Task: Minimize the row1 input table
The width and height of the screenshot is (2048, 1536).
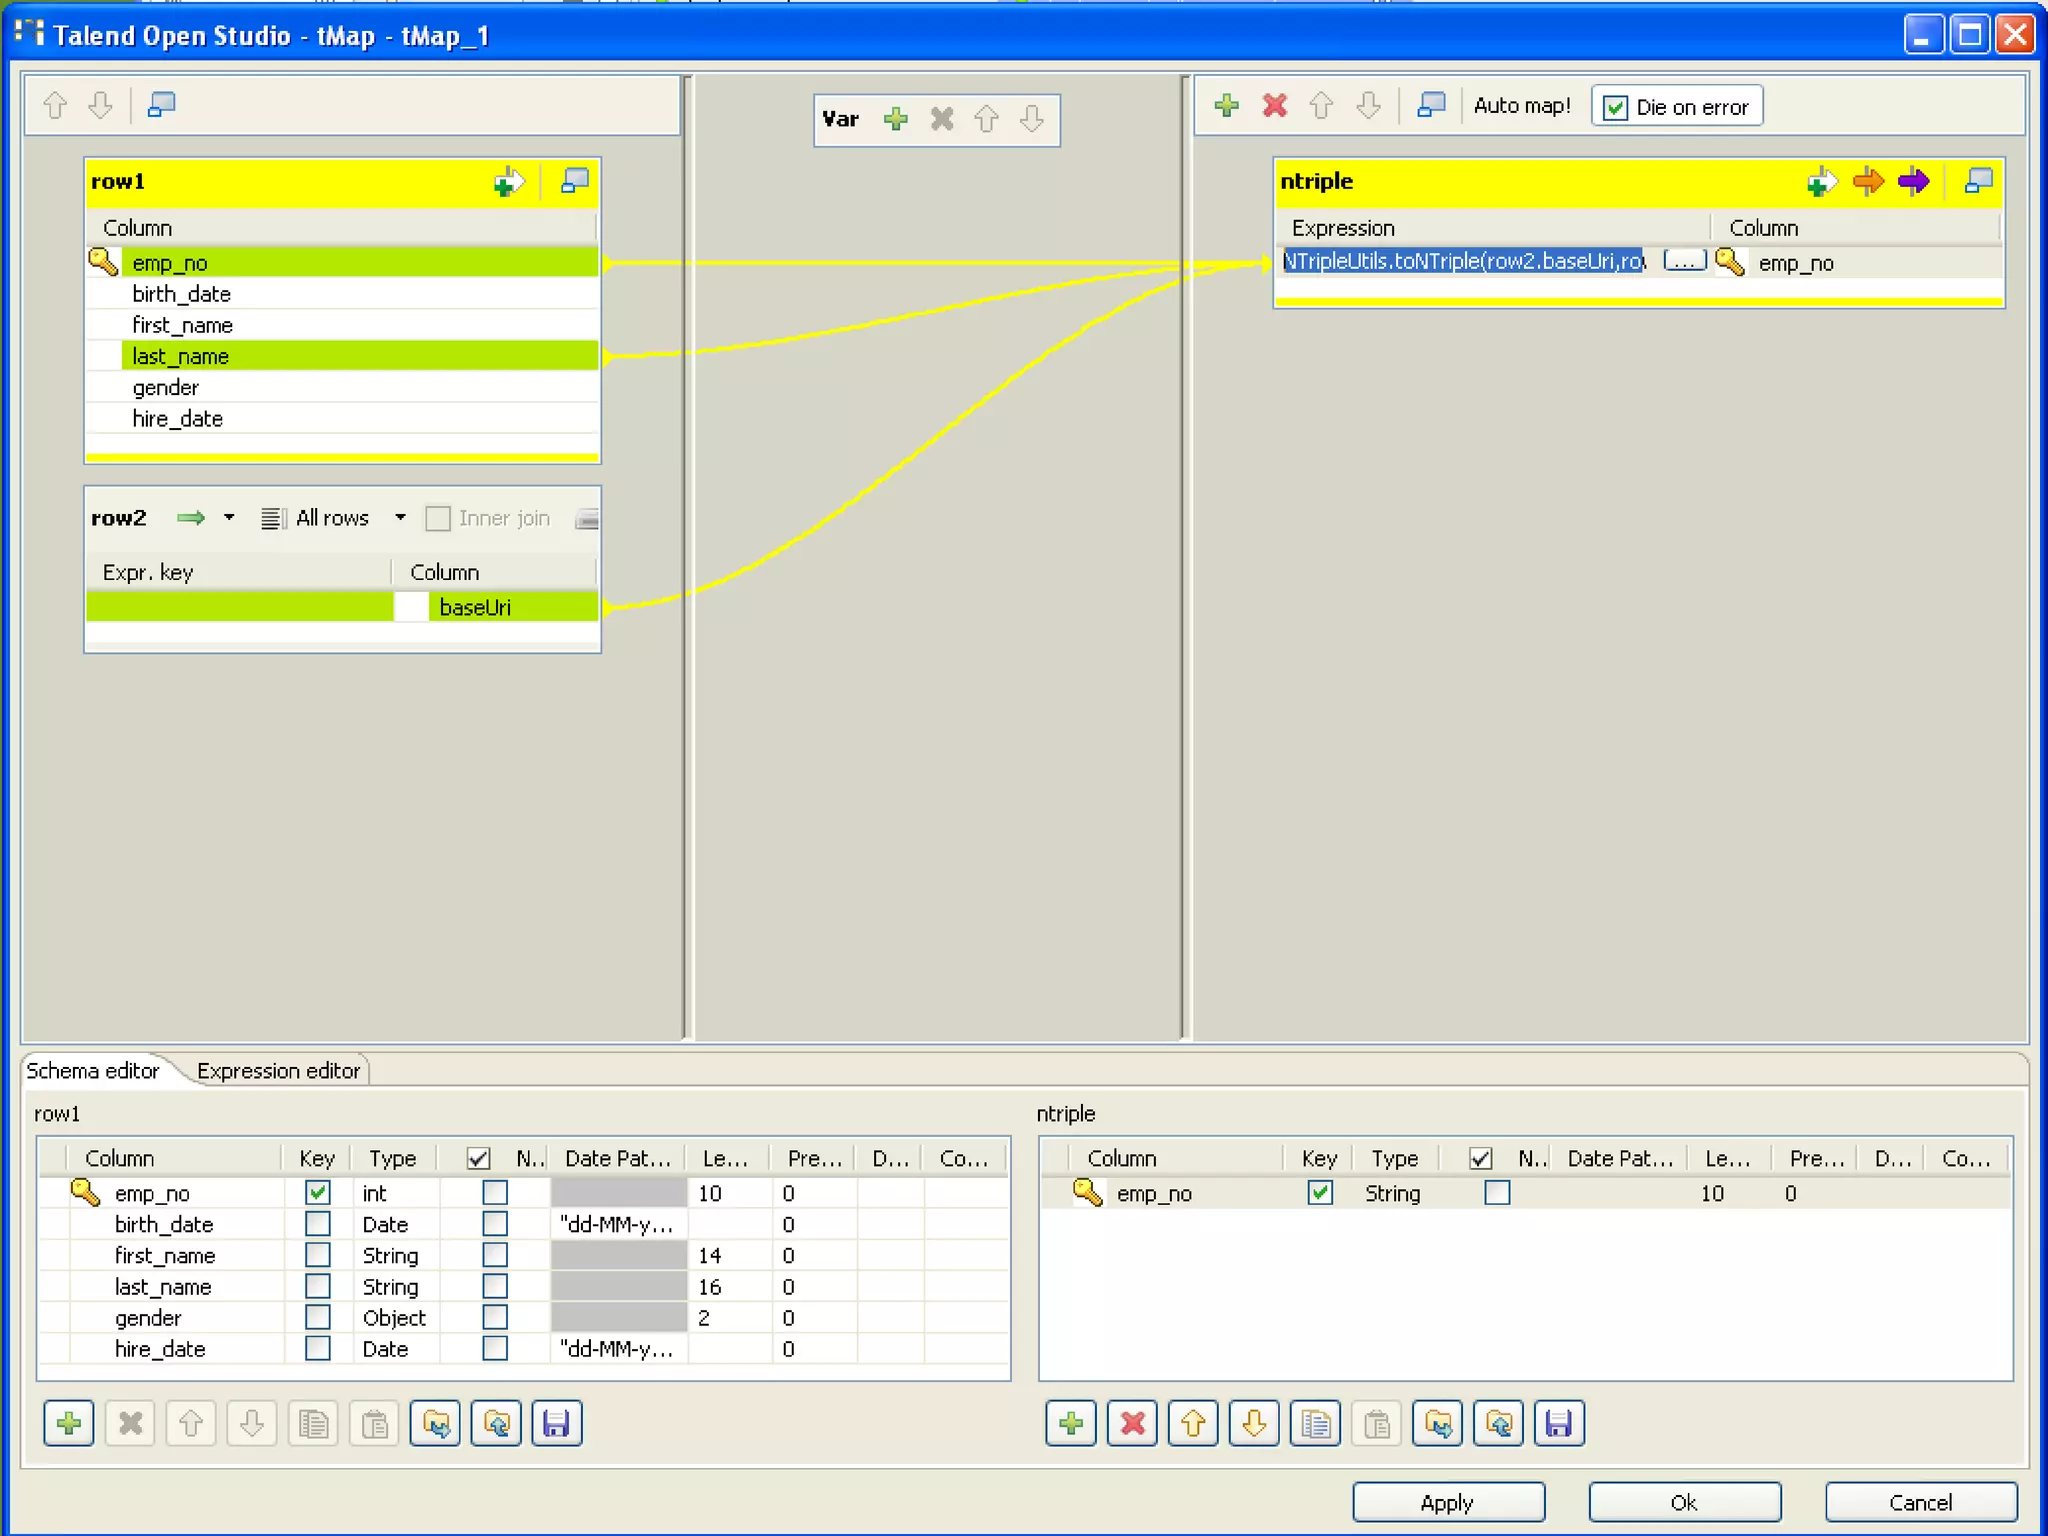Action: click(x=574, y=181)
